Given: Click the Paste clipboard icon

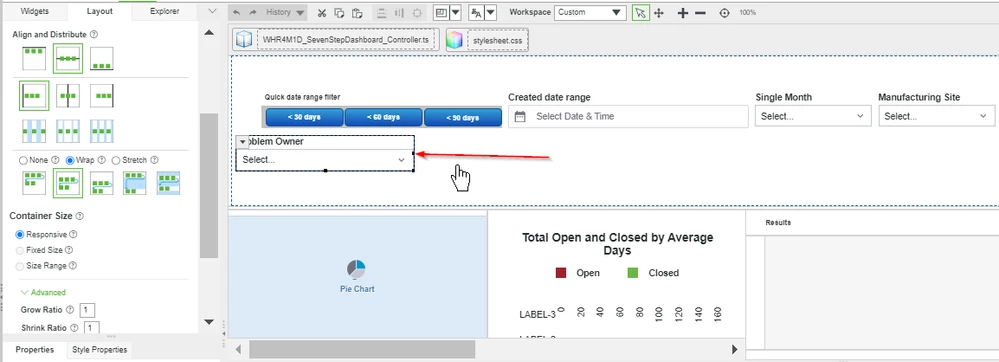Looking at the screenshot, I should pyautogui.click(x=357, y=12).
